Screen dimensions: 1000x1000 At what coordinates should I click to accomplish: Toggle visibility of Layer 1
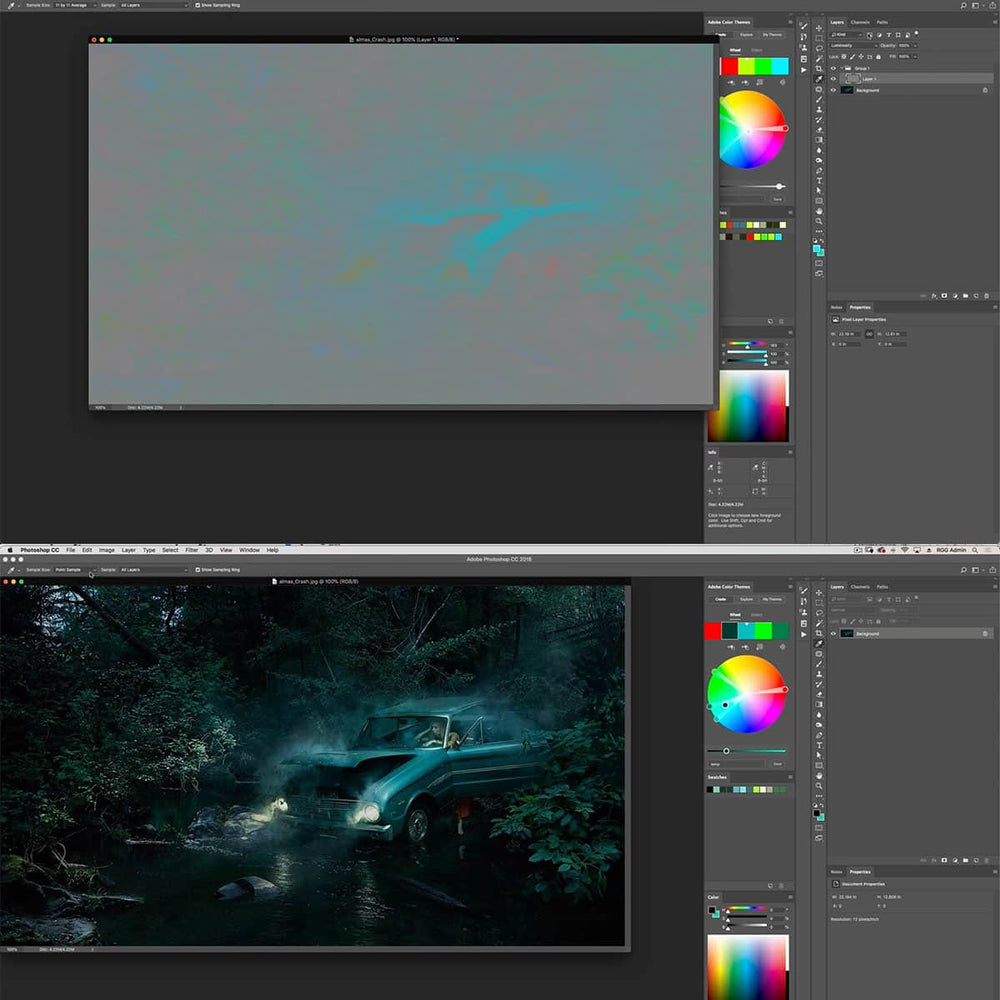833,78
